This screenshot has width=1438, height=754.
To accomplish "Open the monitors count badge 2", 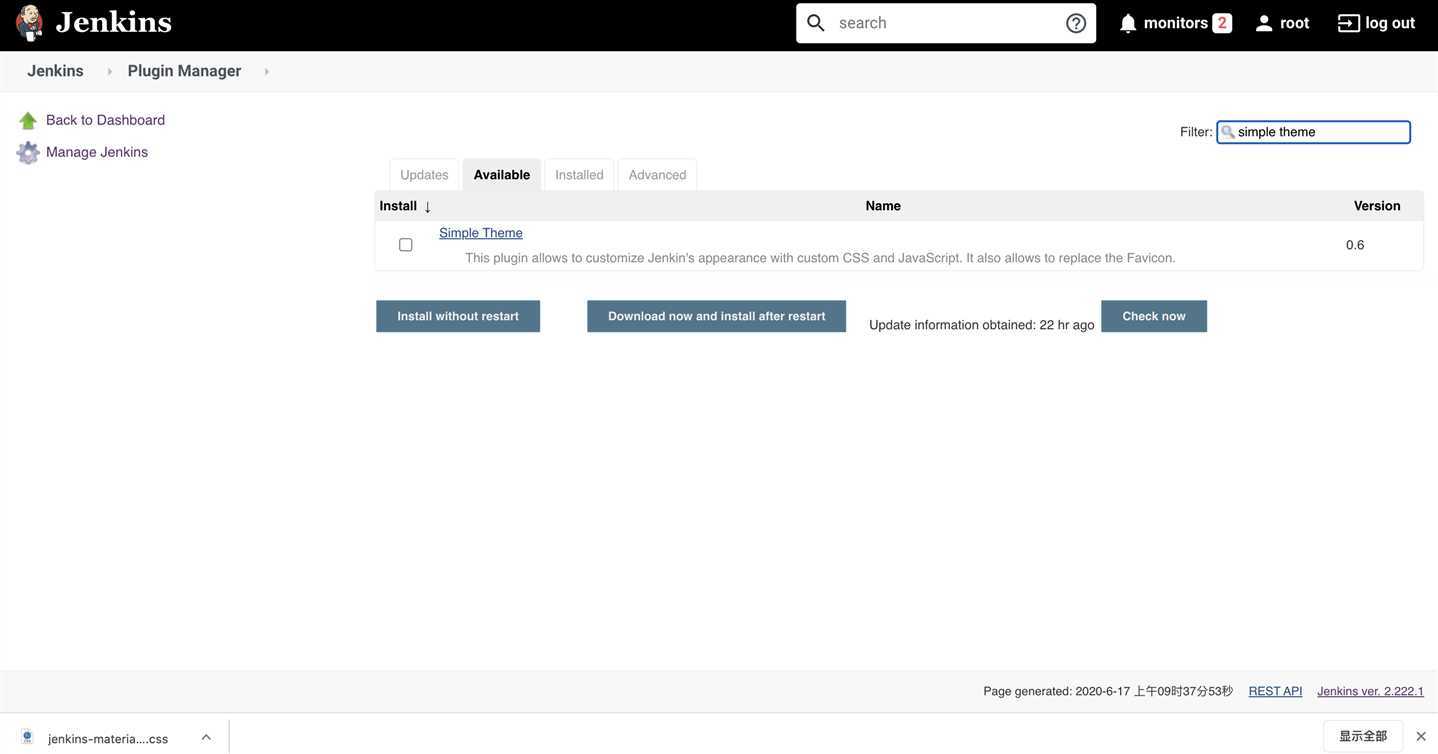I will tap(1222, 23).
